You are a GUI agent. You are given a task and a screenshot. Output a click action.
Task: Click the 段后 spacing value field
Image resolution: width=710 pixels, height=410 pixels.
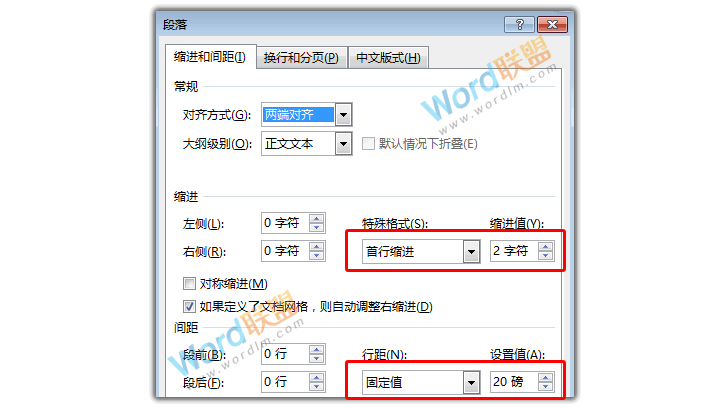coord(286,382)
